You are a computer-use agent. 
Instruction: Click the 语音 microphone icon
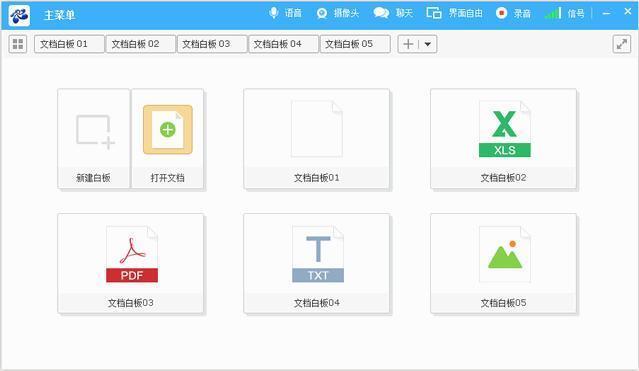pyautogui.click(x=273, y=13)
